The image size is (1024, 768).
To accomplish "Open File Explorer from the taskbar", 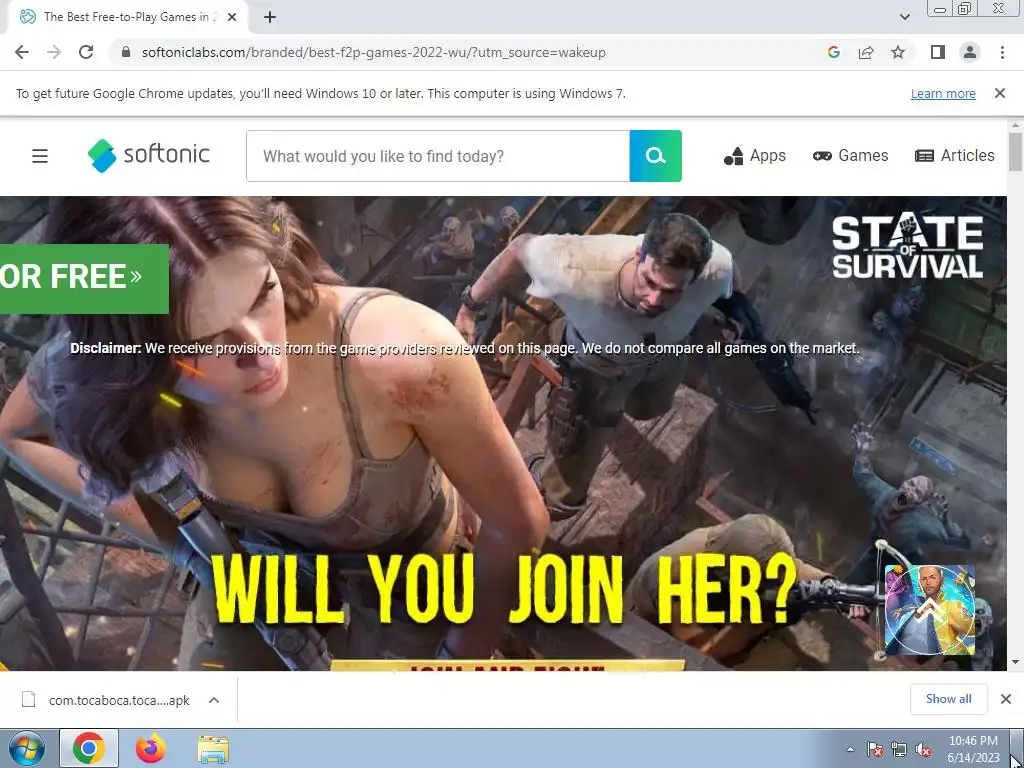I will tap(214, 750).
